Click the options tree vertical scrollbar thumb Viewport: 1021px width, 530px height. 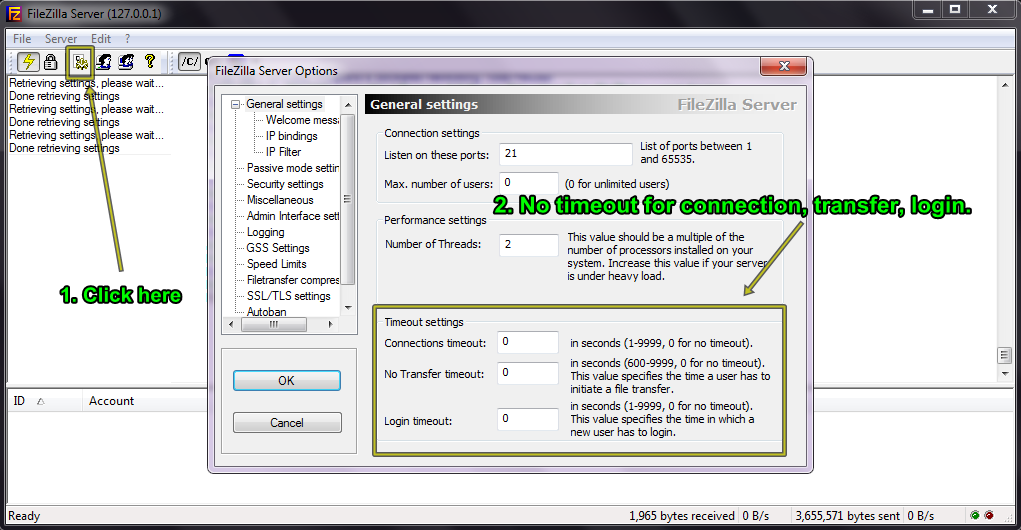click(348, 199)
